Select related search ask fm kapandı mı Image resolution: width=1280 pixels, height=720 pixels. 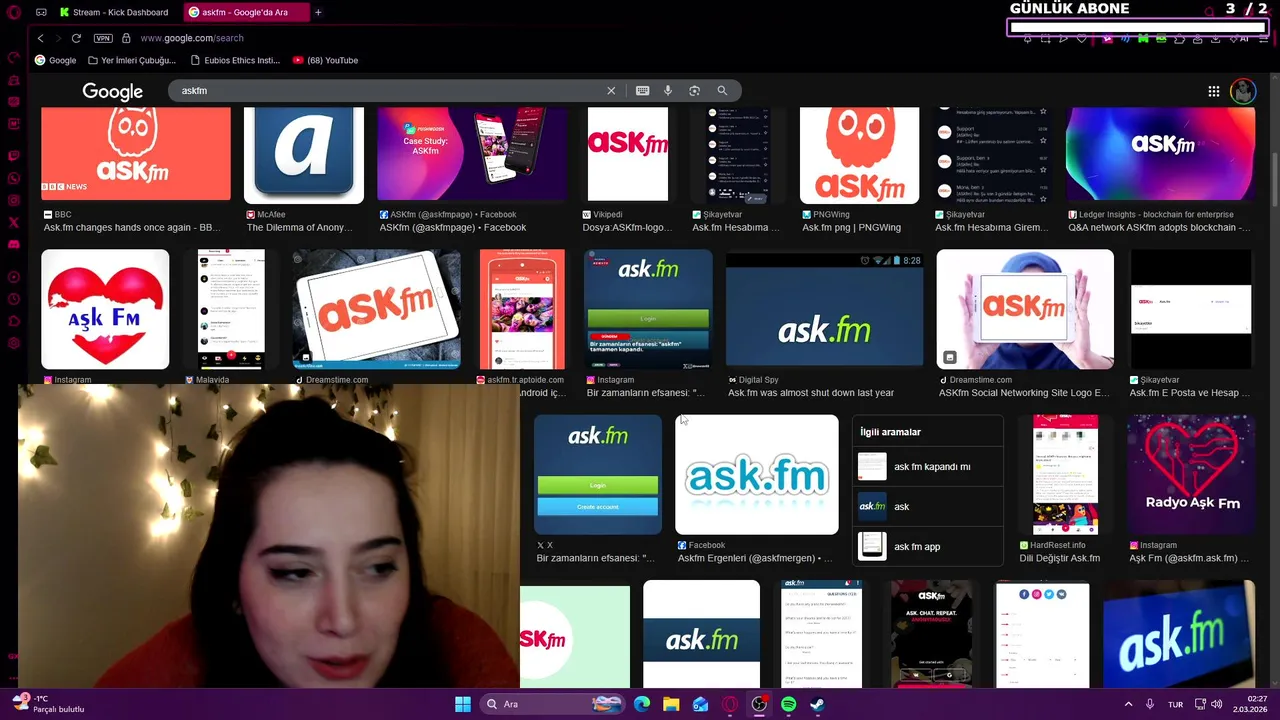point(927,466)
